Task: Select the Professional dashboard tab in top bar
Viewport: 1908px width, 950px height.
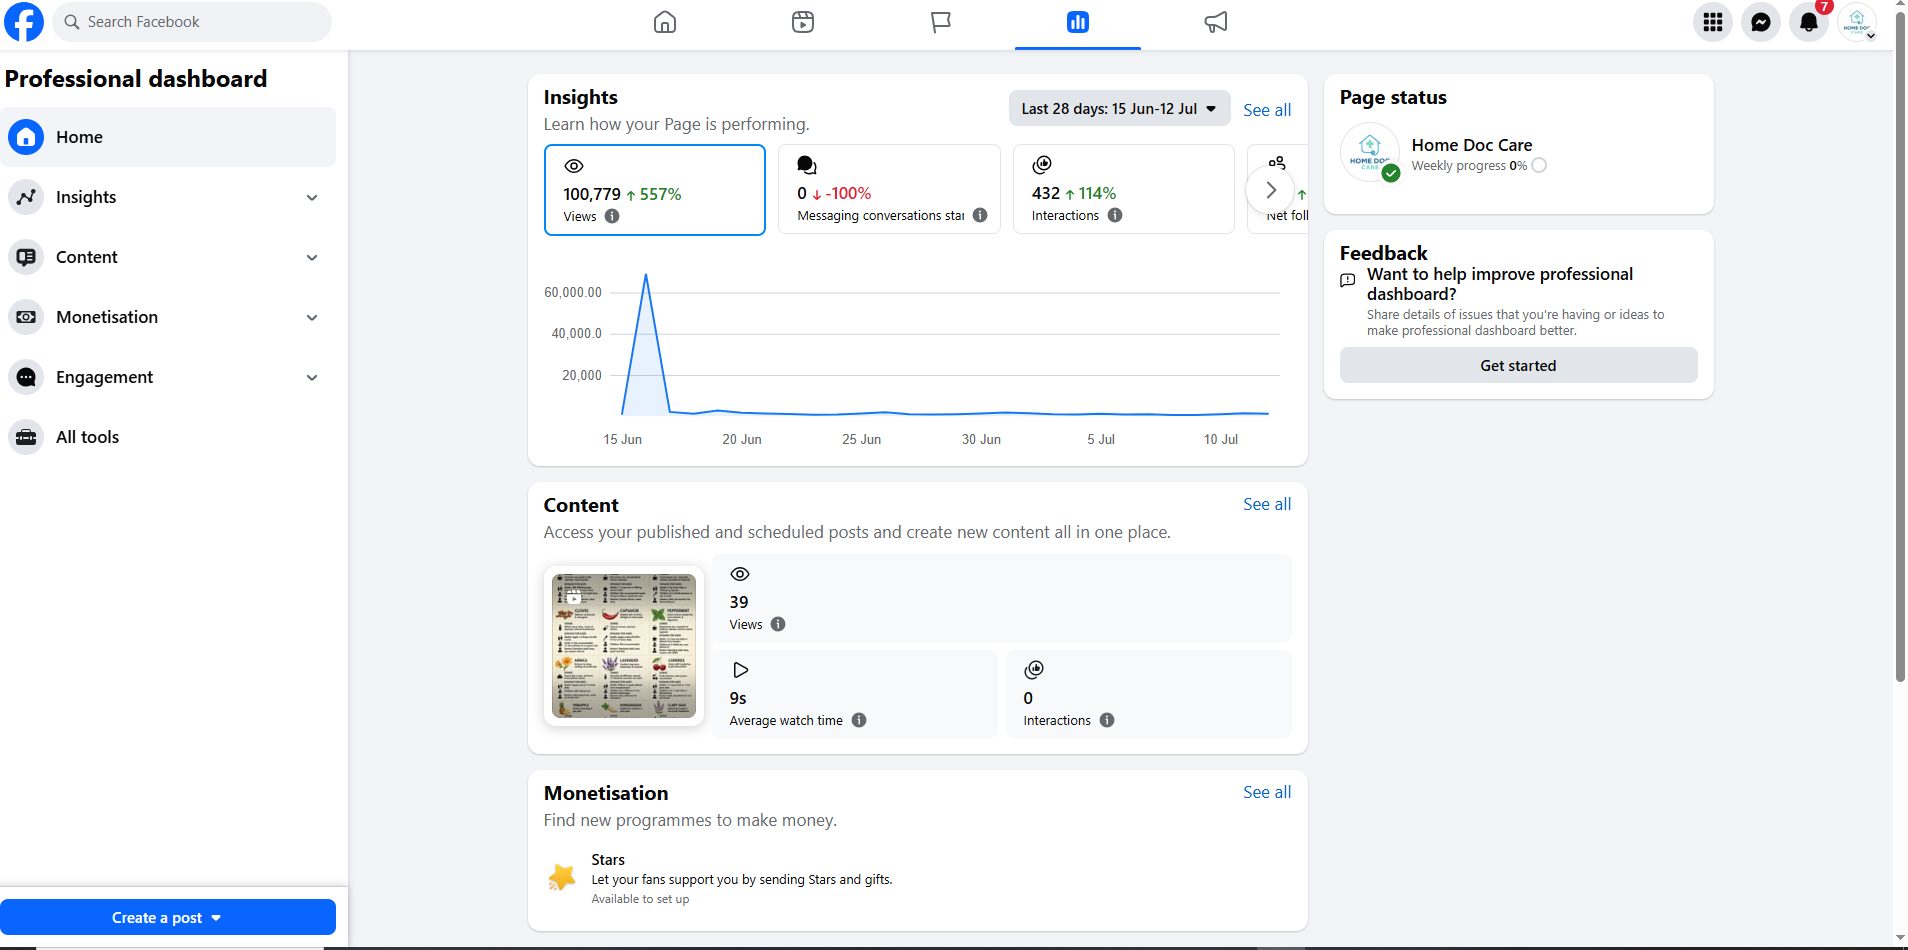Action: click(1078, 23)
